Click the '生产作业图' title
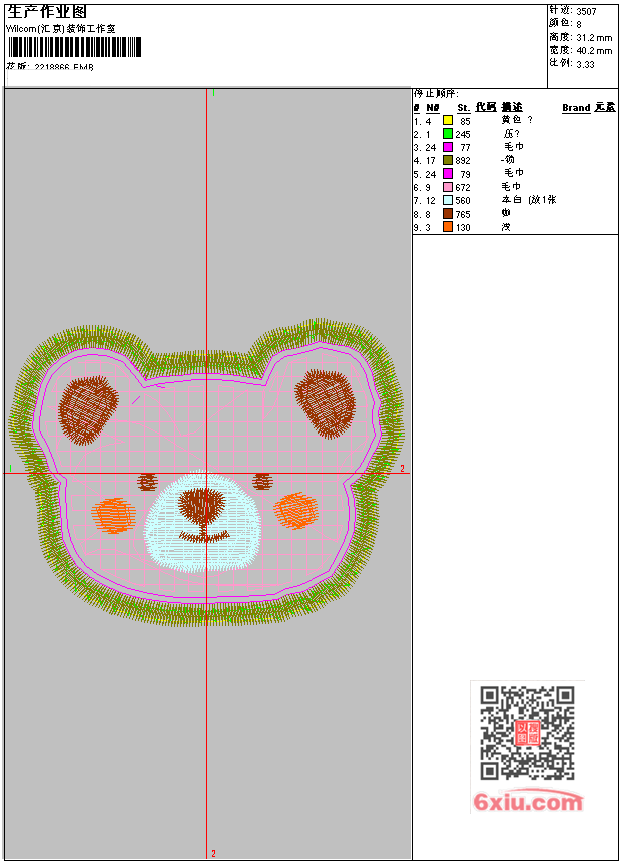 coord(40,11)
